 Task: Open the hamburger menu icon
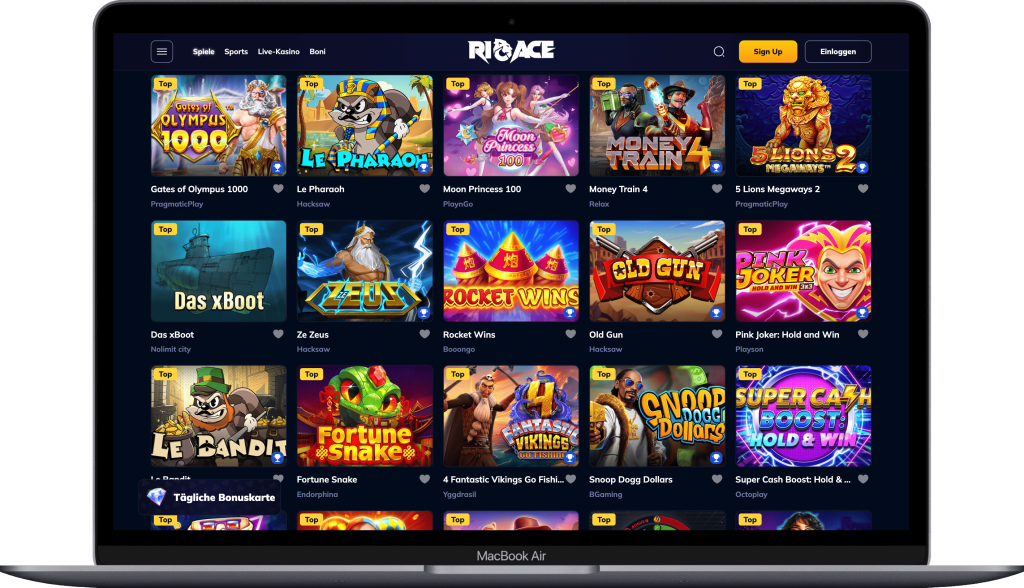pos(162,52)
